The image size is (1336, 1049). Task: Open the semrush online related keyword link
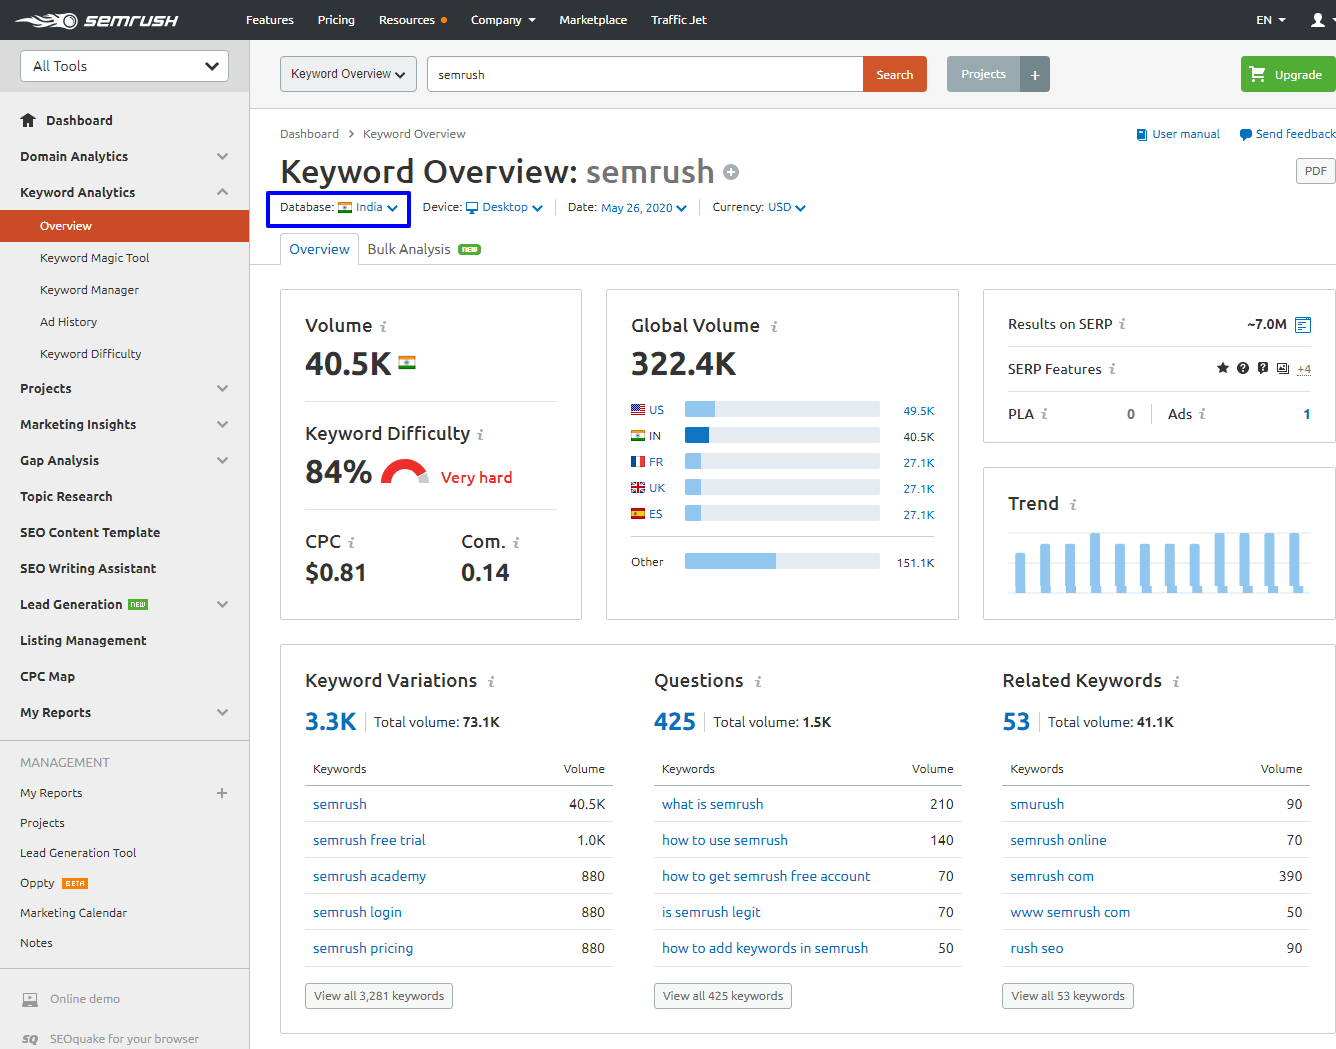click(1058, 840)
